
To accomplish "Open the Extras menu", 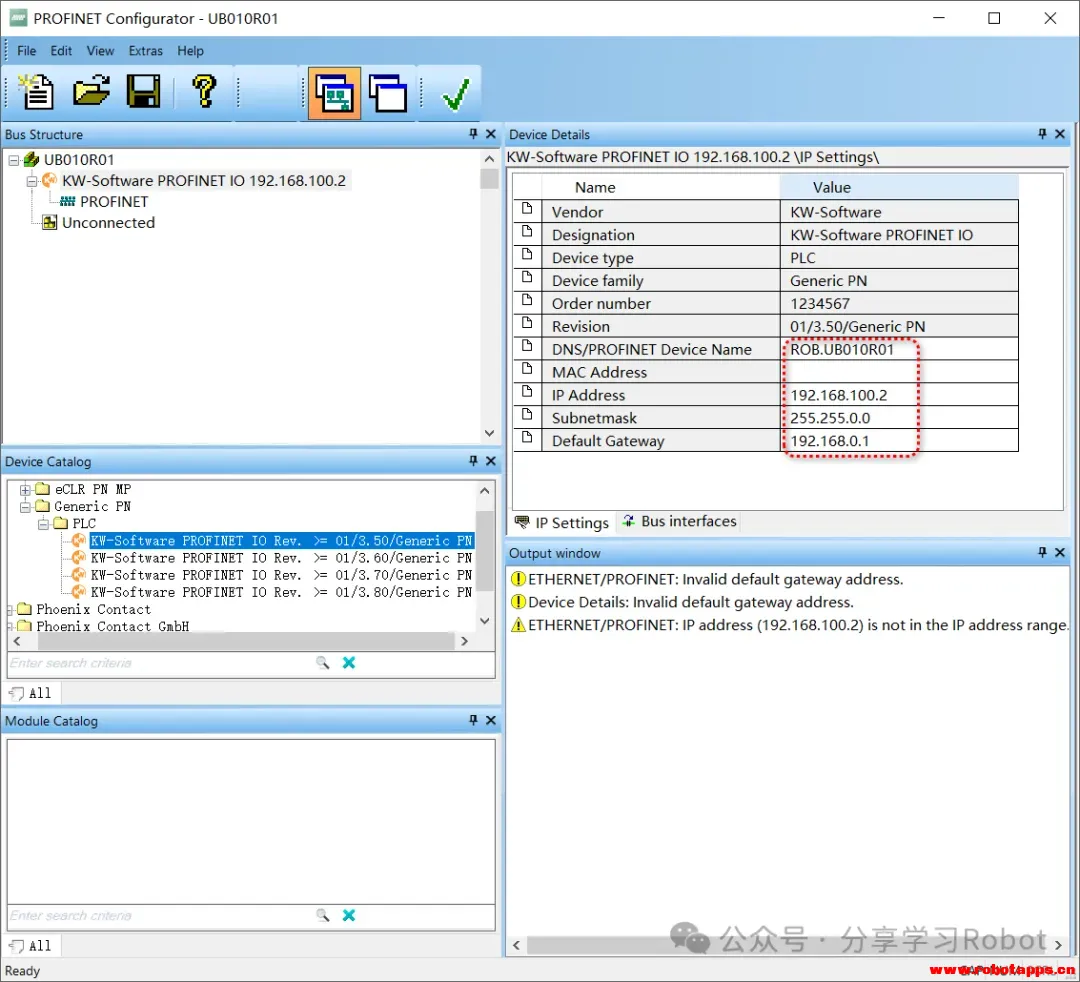I will click(145, 51).
